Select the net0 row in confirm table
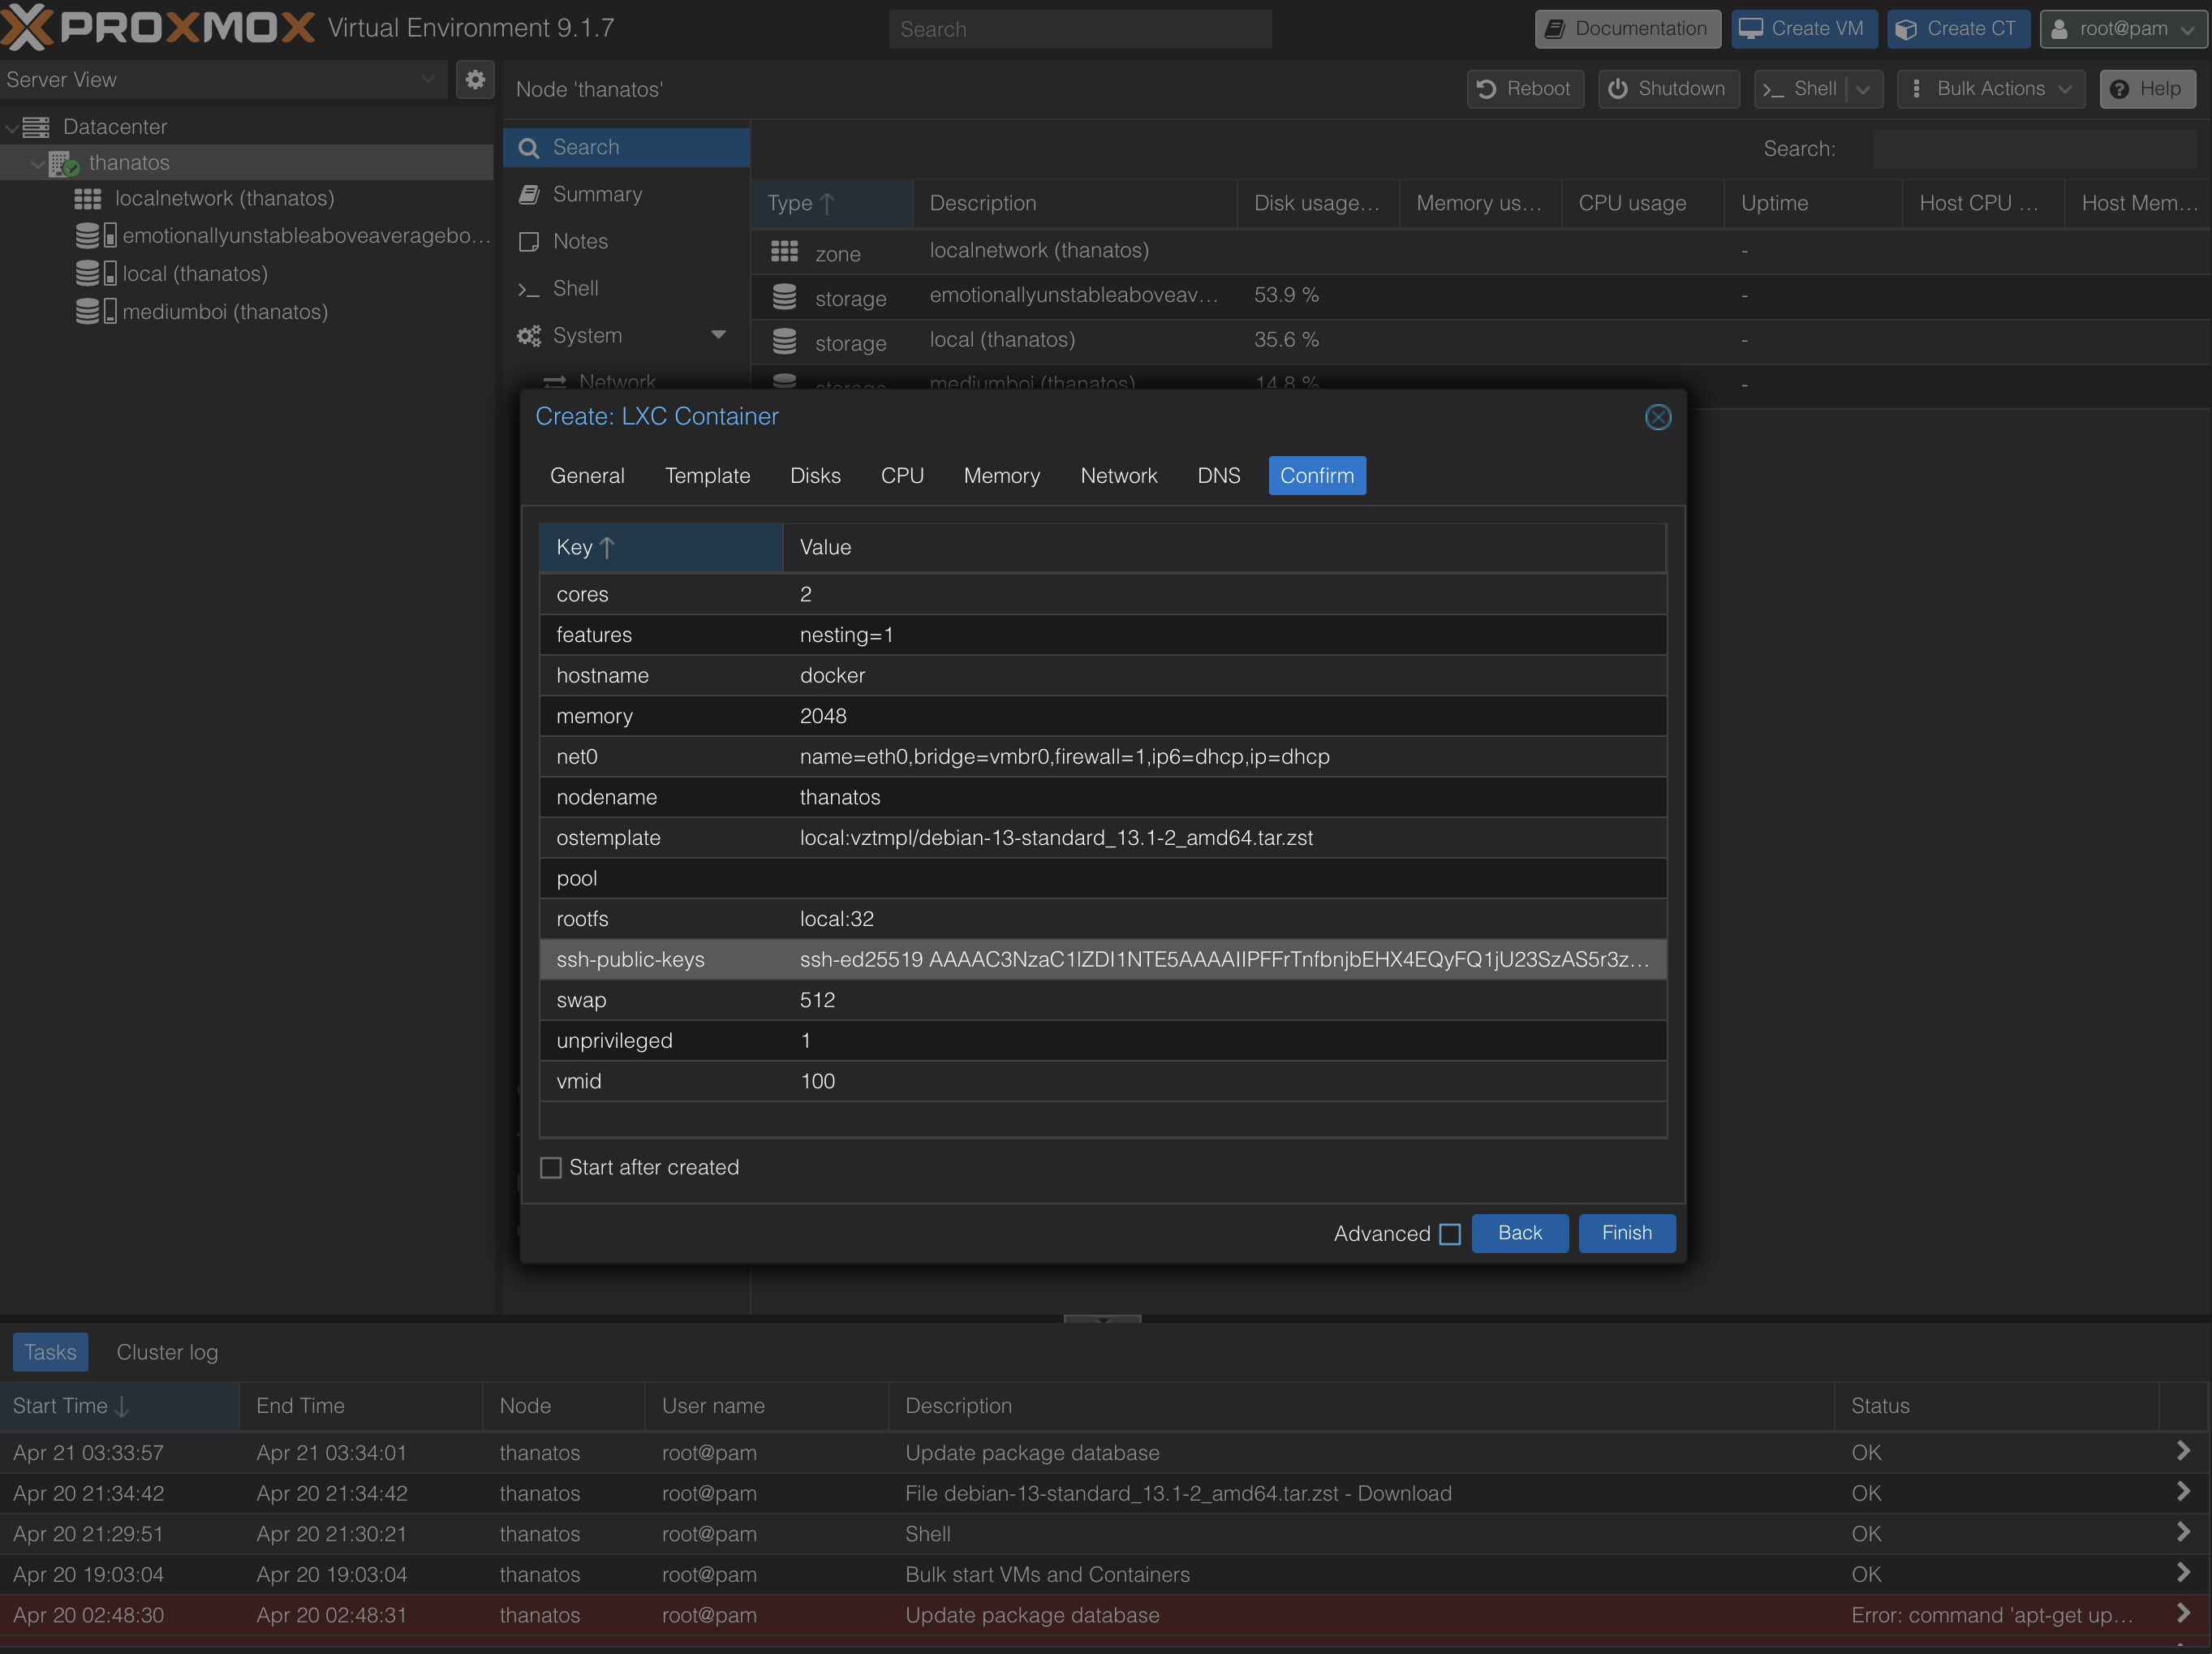The image size is (2212, 1654). [x=1103, y=757]
